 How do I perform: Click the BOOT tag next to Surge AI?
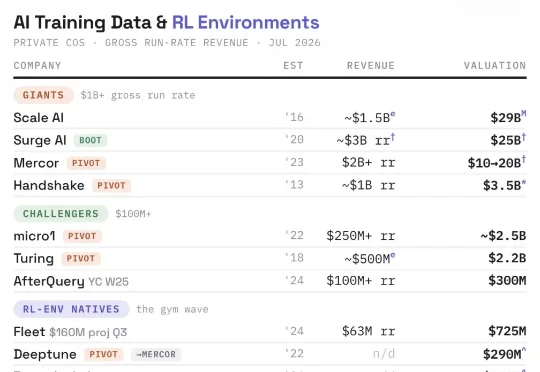pyautogui.click(x=90, y=141)
